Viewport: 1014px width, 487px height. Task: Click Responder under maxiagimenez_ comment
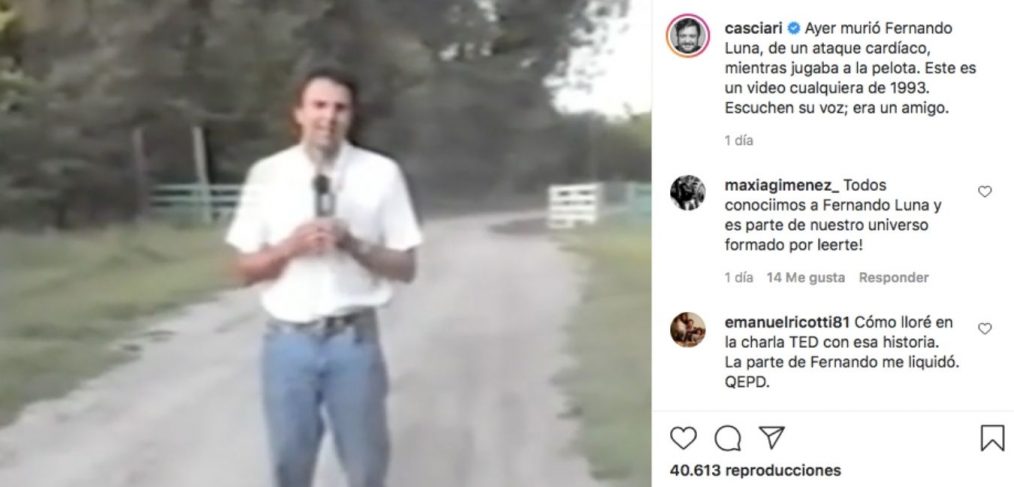coord(894,277)
